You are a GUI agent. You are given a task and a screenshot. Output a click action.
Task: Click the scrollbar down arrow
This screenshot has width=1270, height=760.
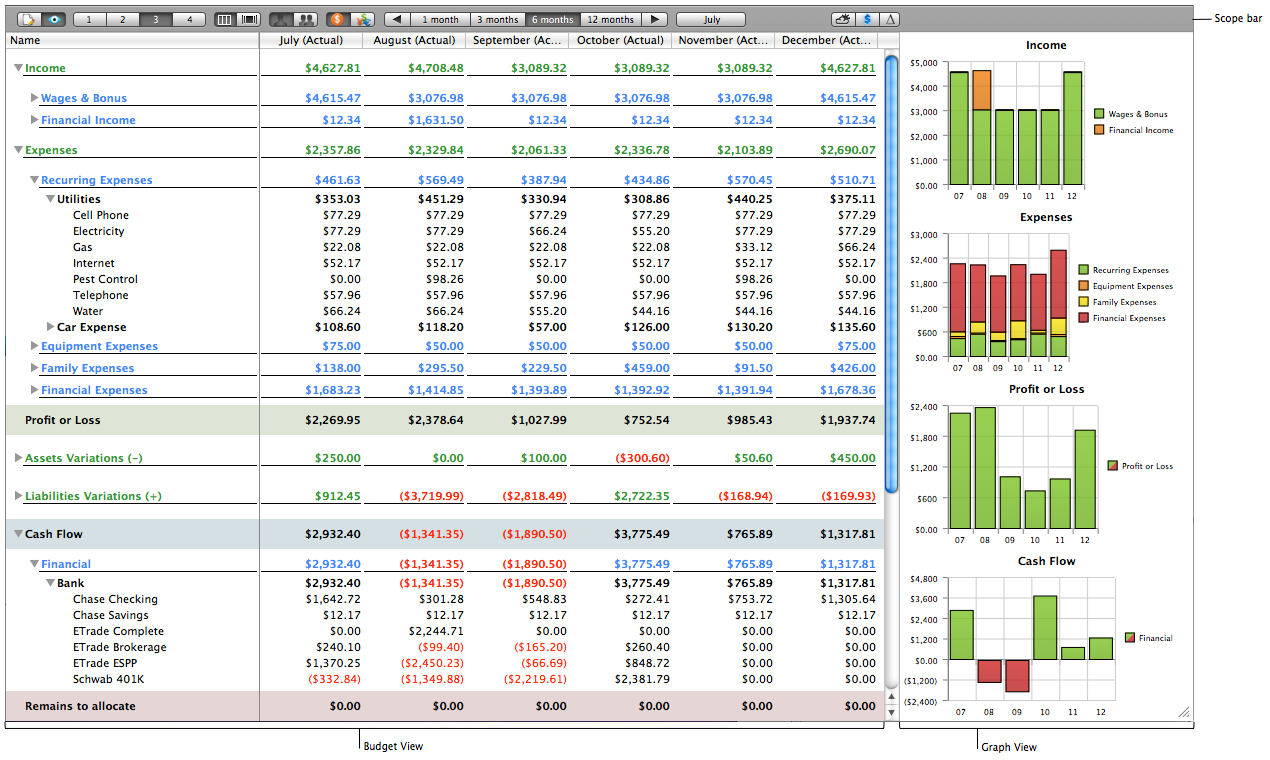(892, 712)
